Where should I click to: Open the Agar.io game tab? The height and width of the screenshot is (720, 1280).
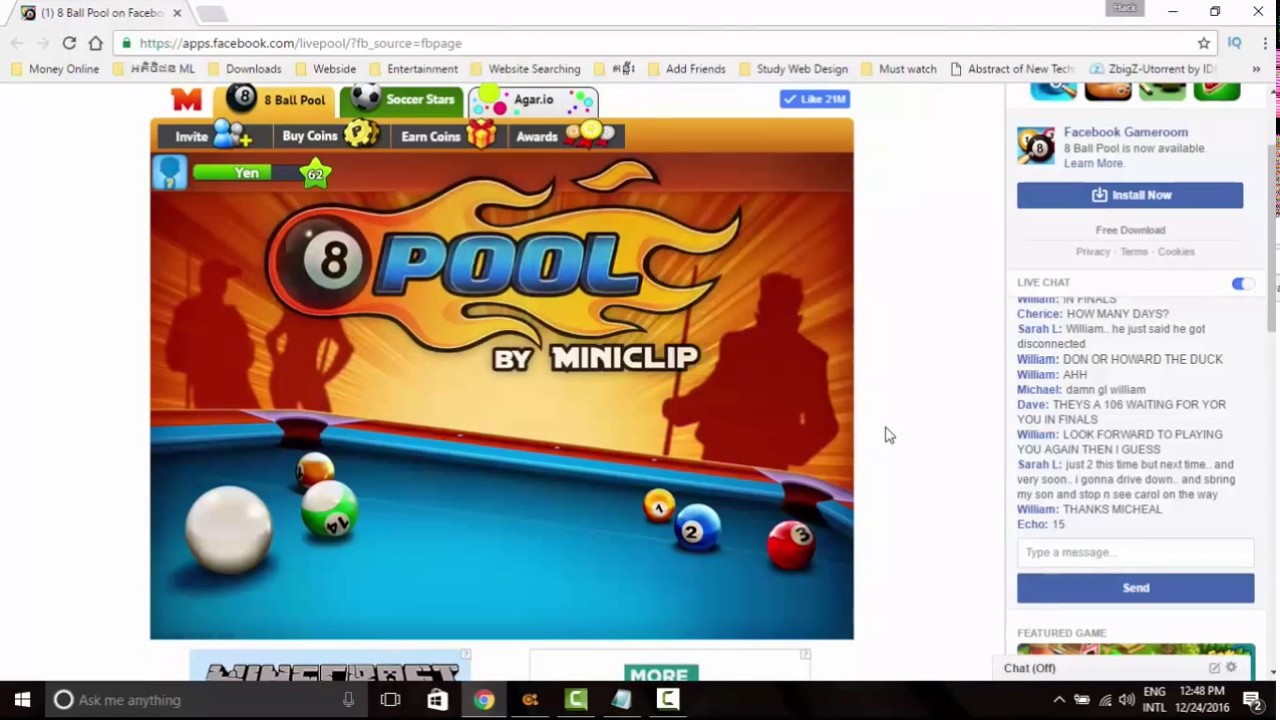click(x=533, y=100)
